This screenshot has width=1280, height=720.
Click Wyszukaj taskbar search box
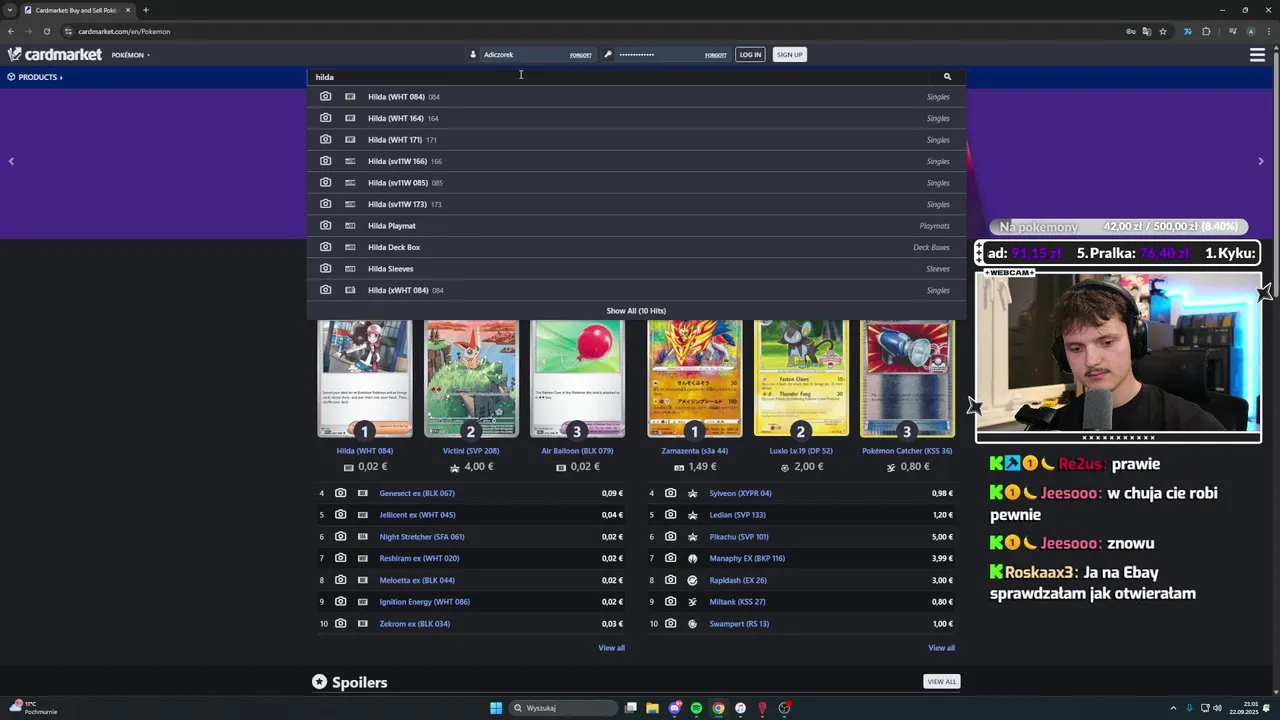click(x=563, y=708)
